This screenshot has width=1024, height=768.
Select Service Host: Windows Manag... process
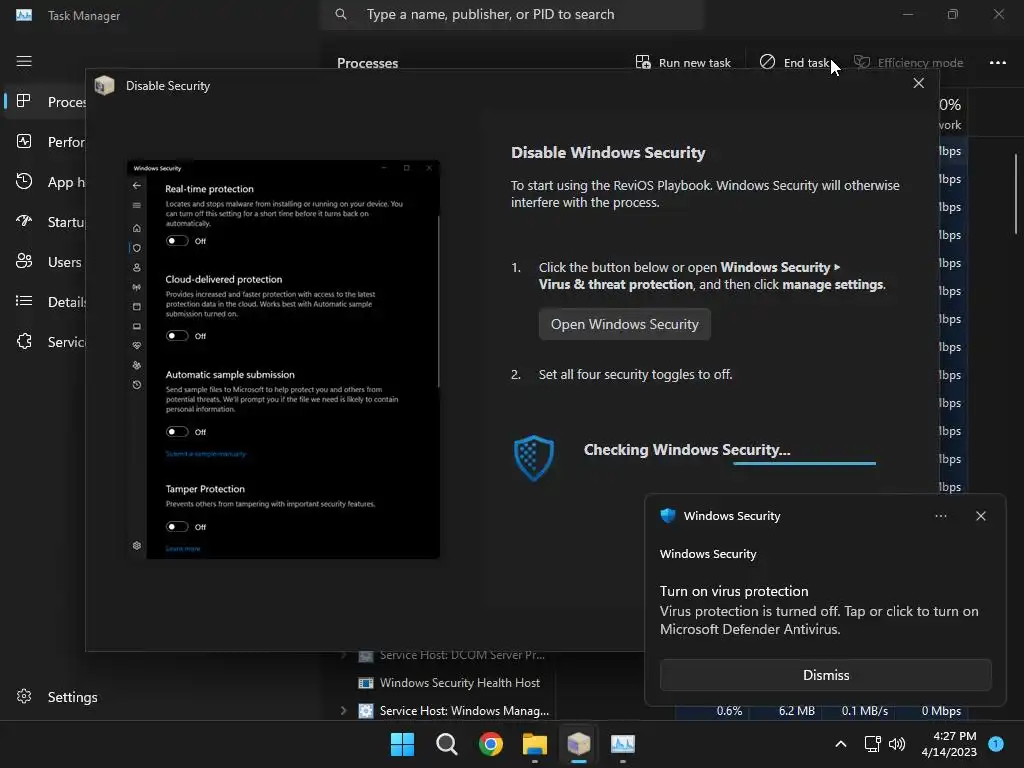click(x=464, y=711)
